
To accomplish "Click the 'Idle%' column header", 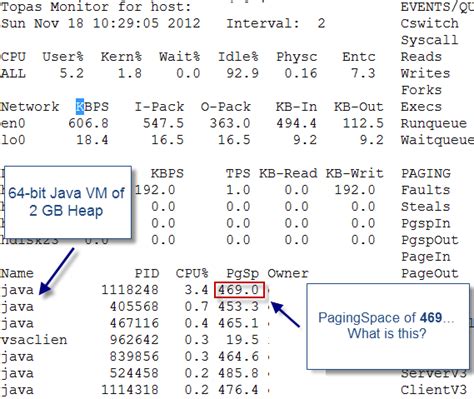I will click(x=238, y=57).
